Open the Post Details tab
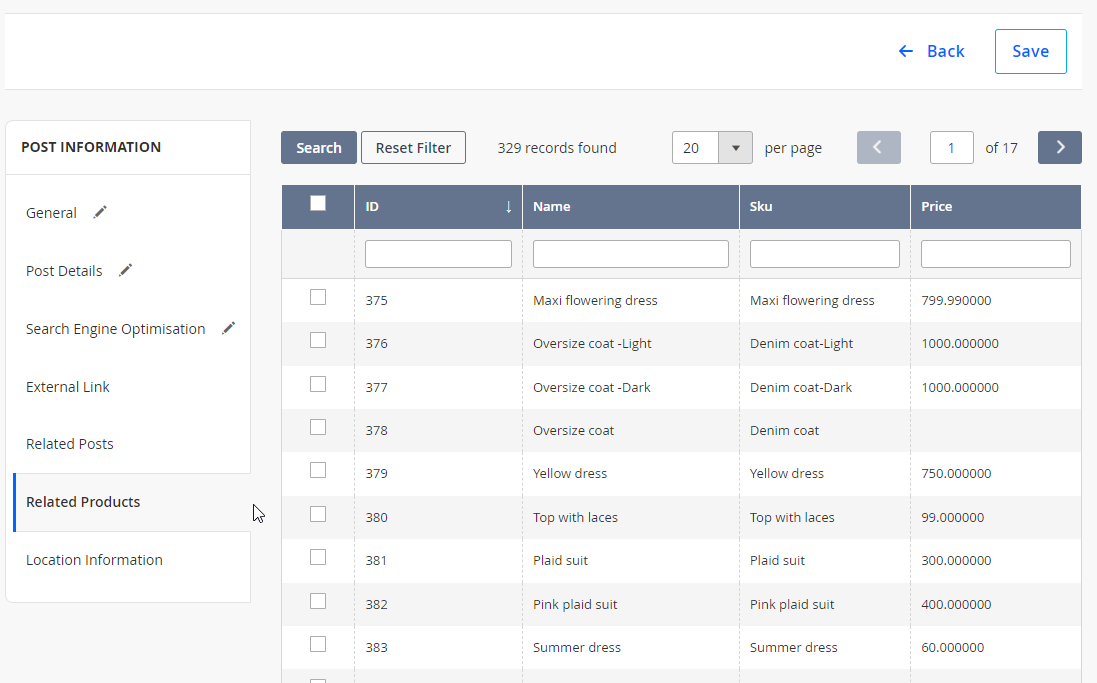Screen dimensions: 1097x683 64,271
